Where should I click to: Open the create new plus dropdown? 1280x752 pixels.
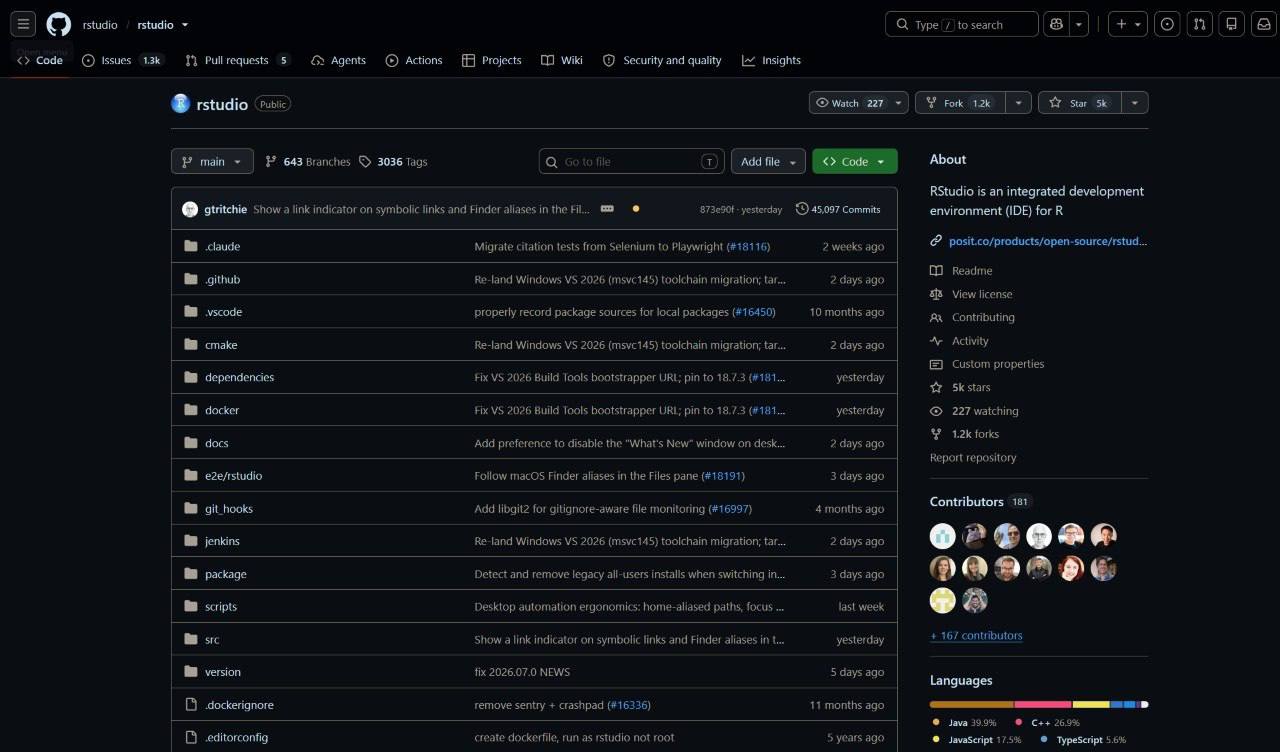coord(1128,24)
